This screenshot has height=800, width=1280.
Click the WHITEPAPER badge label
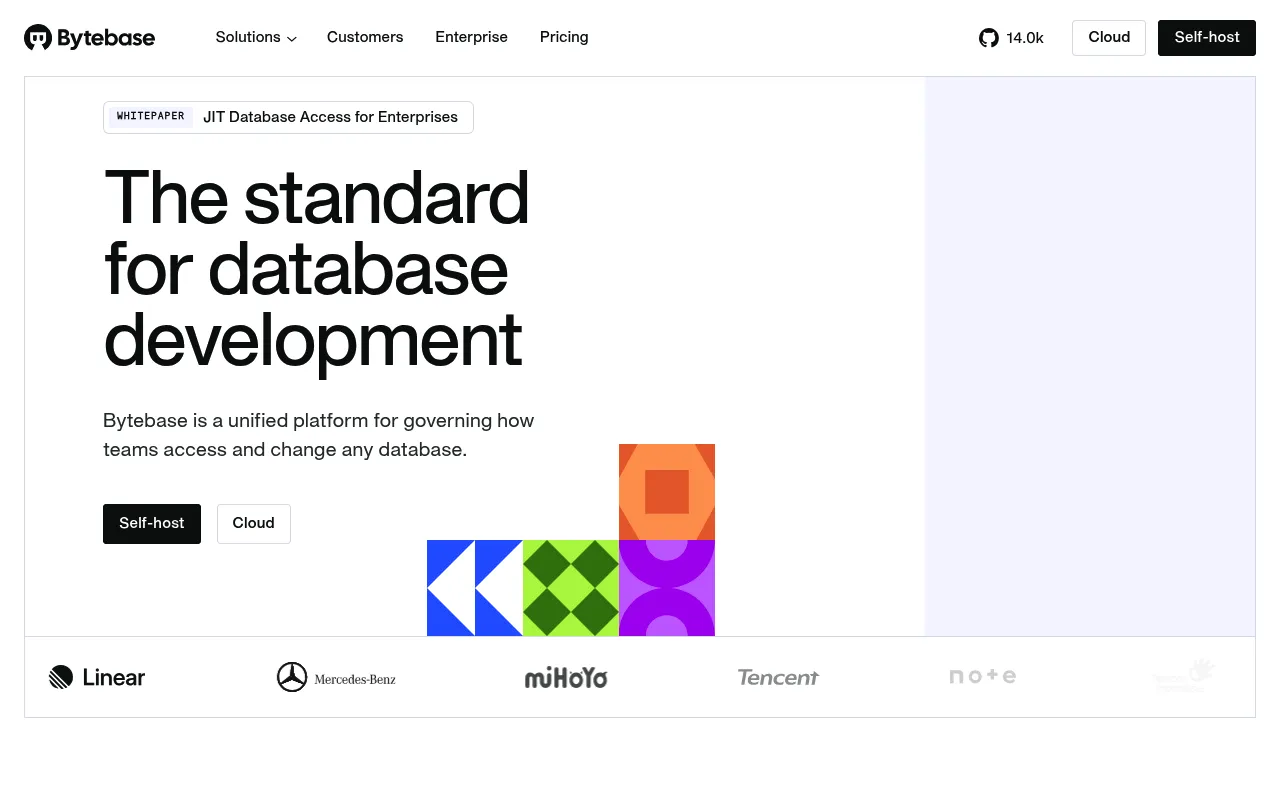150,116
